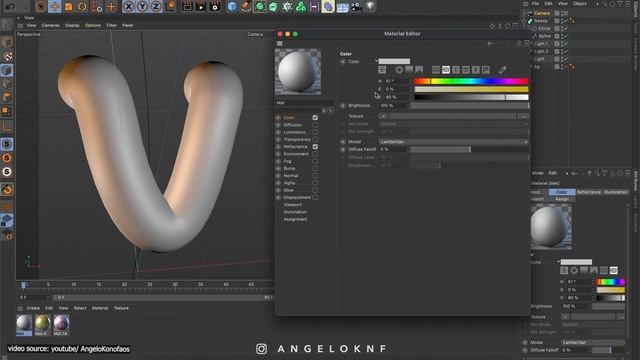Pick color with eyedropper tool
Screen dimensions: 640x360
[502, 70]
